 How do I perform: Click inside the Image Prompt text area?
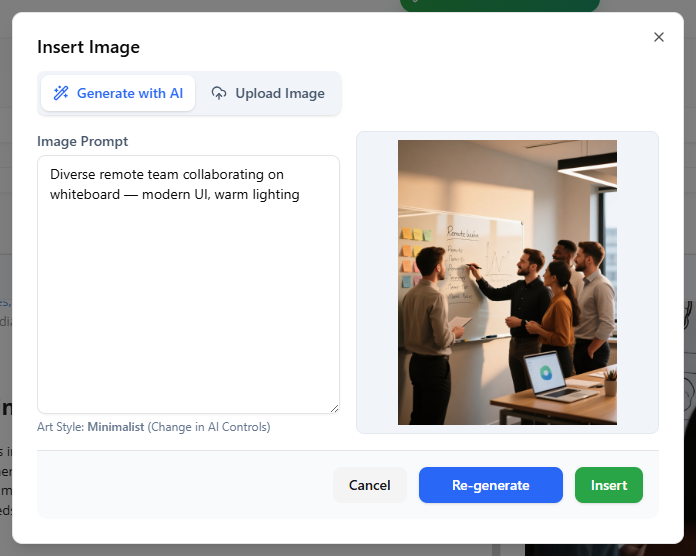coord(188,300)
